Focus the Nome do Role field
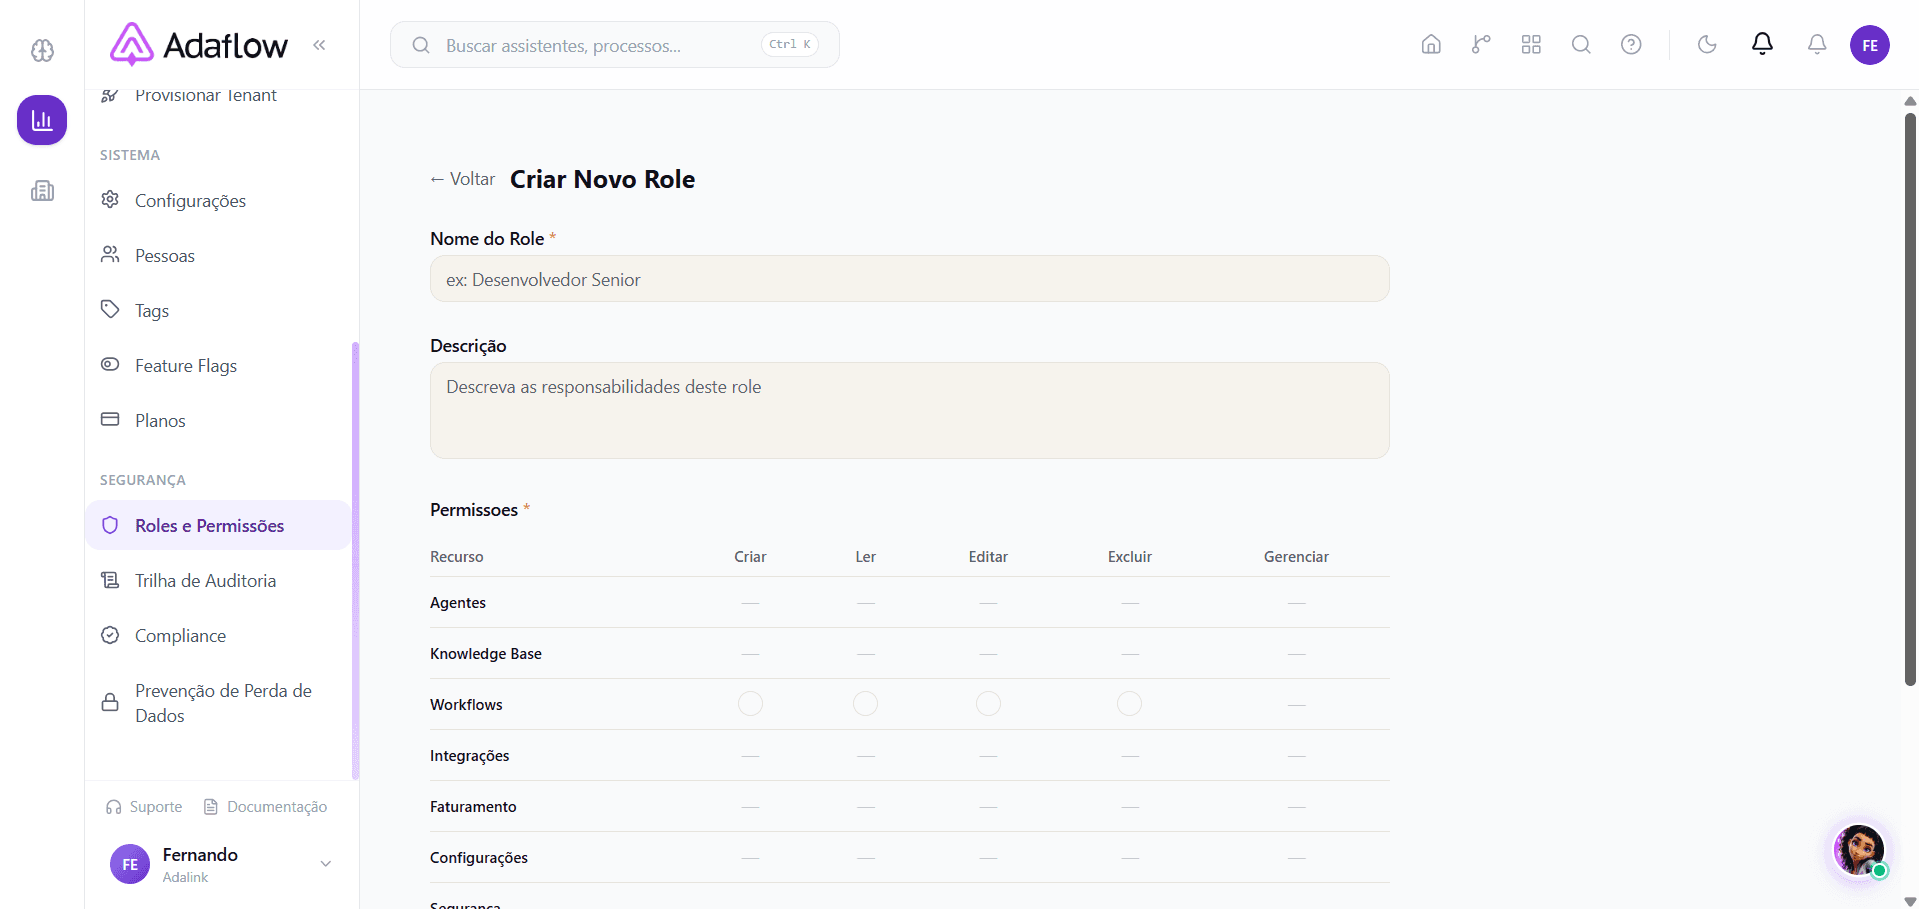1919x909 pixels. [x=909, y=279]
